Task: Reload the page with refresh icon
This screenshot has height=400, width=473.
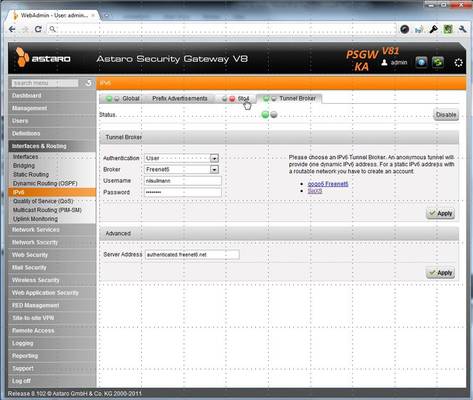Action: click(38, 29)
